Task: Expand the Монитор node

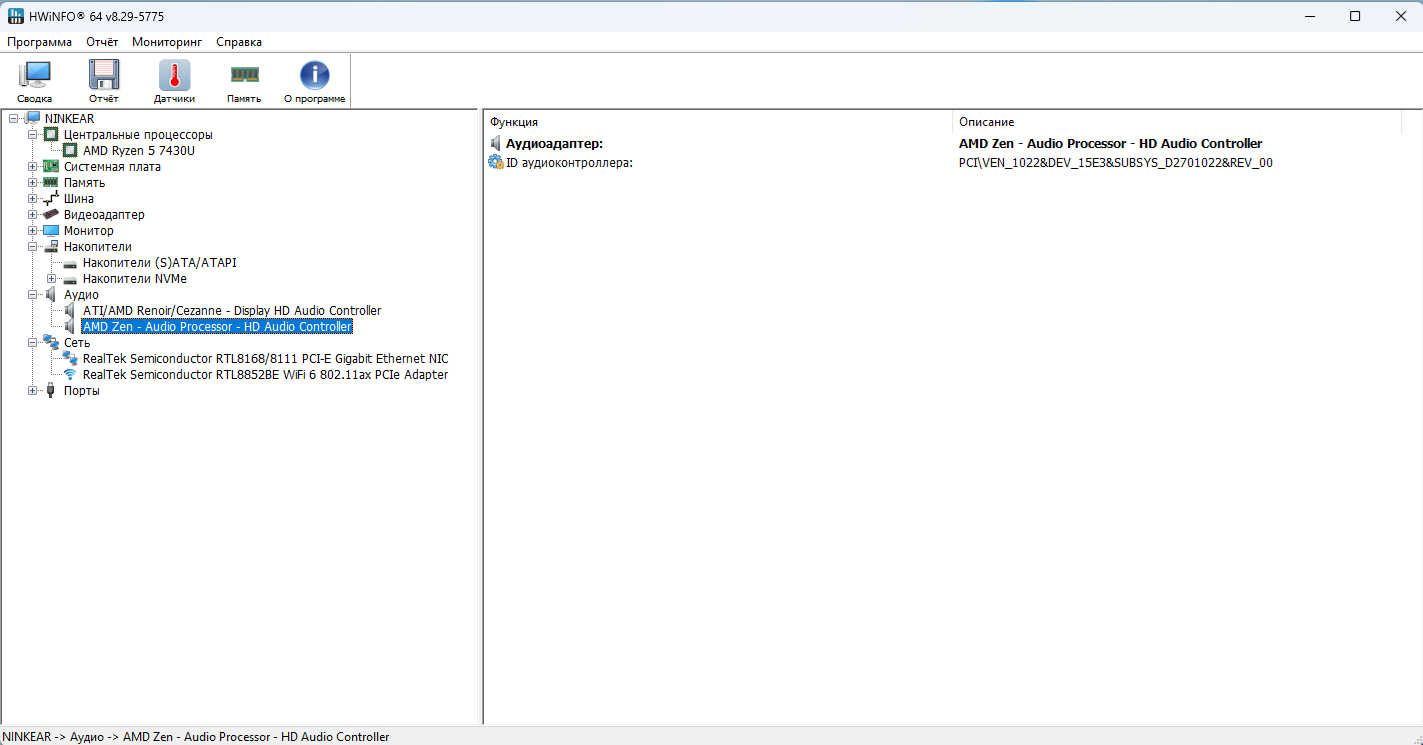Action: coord(33,231)
